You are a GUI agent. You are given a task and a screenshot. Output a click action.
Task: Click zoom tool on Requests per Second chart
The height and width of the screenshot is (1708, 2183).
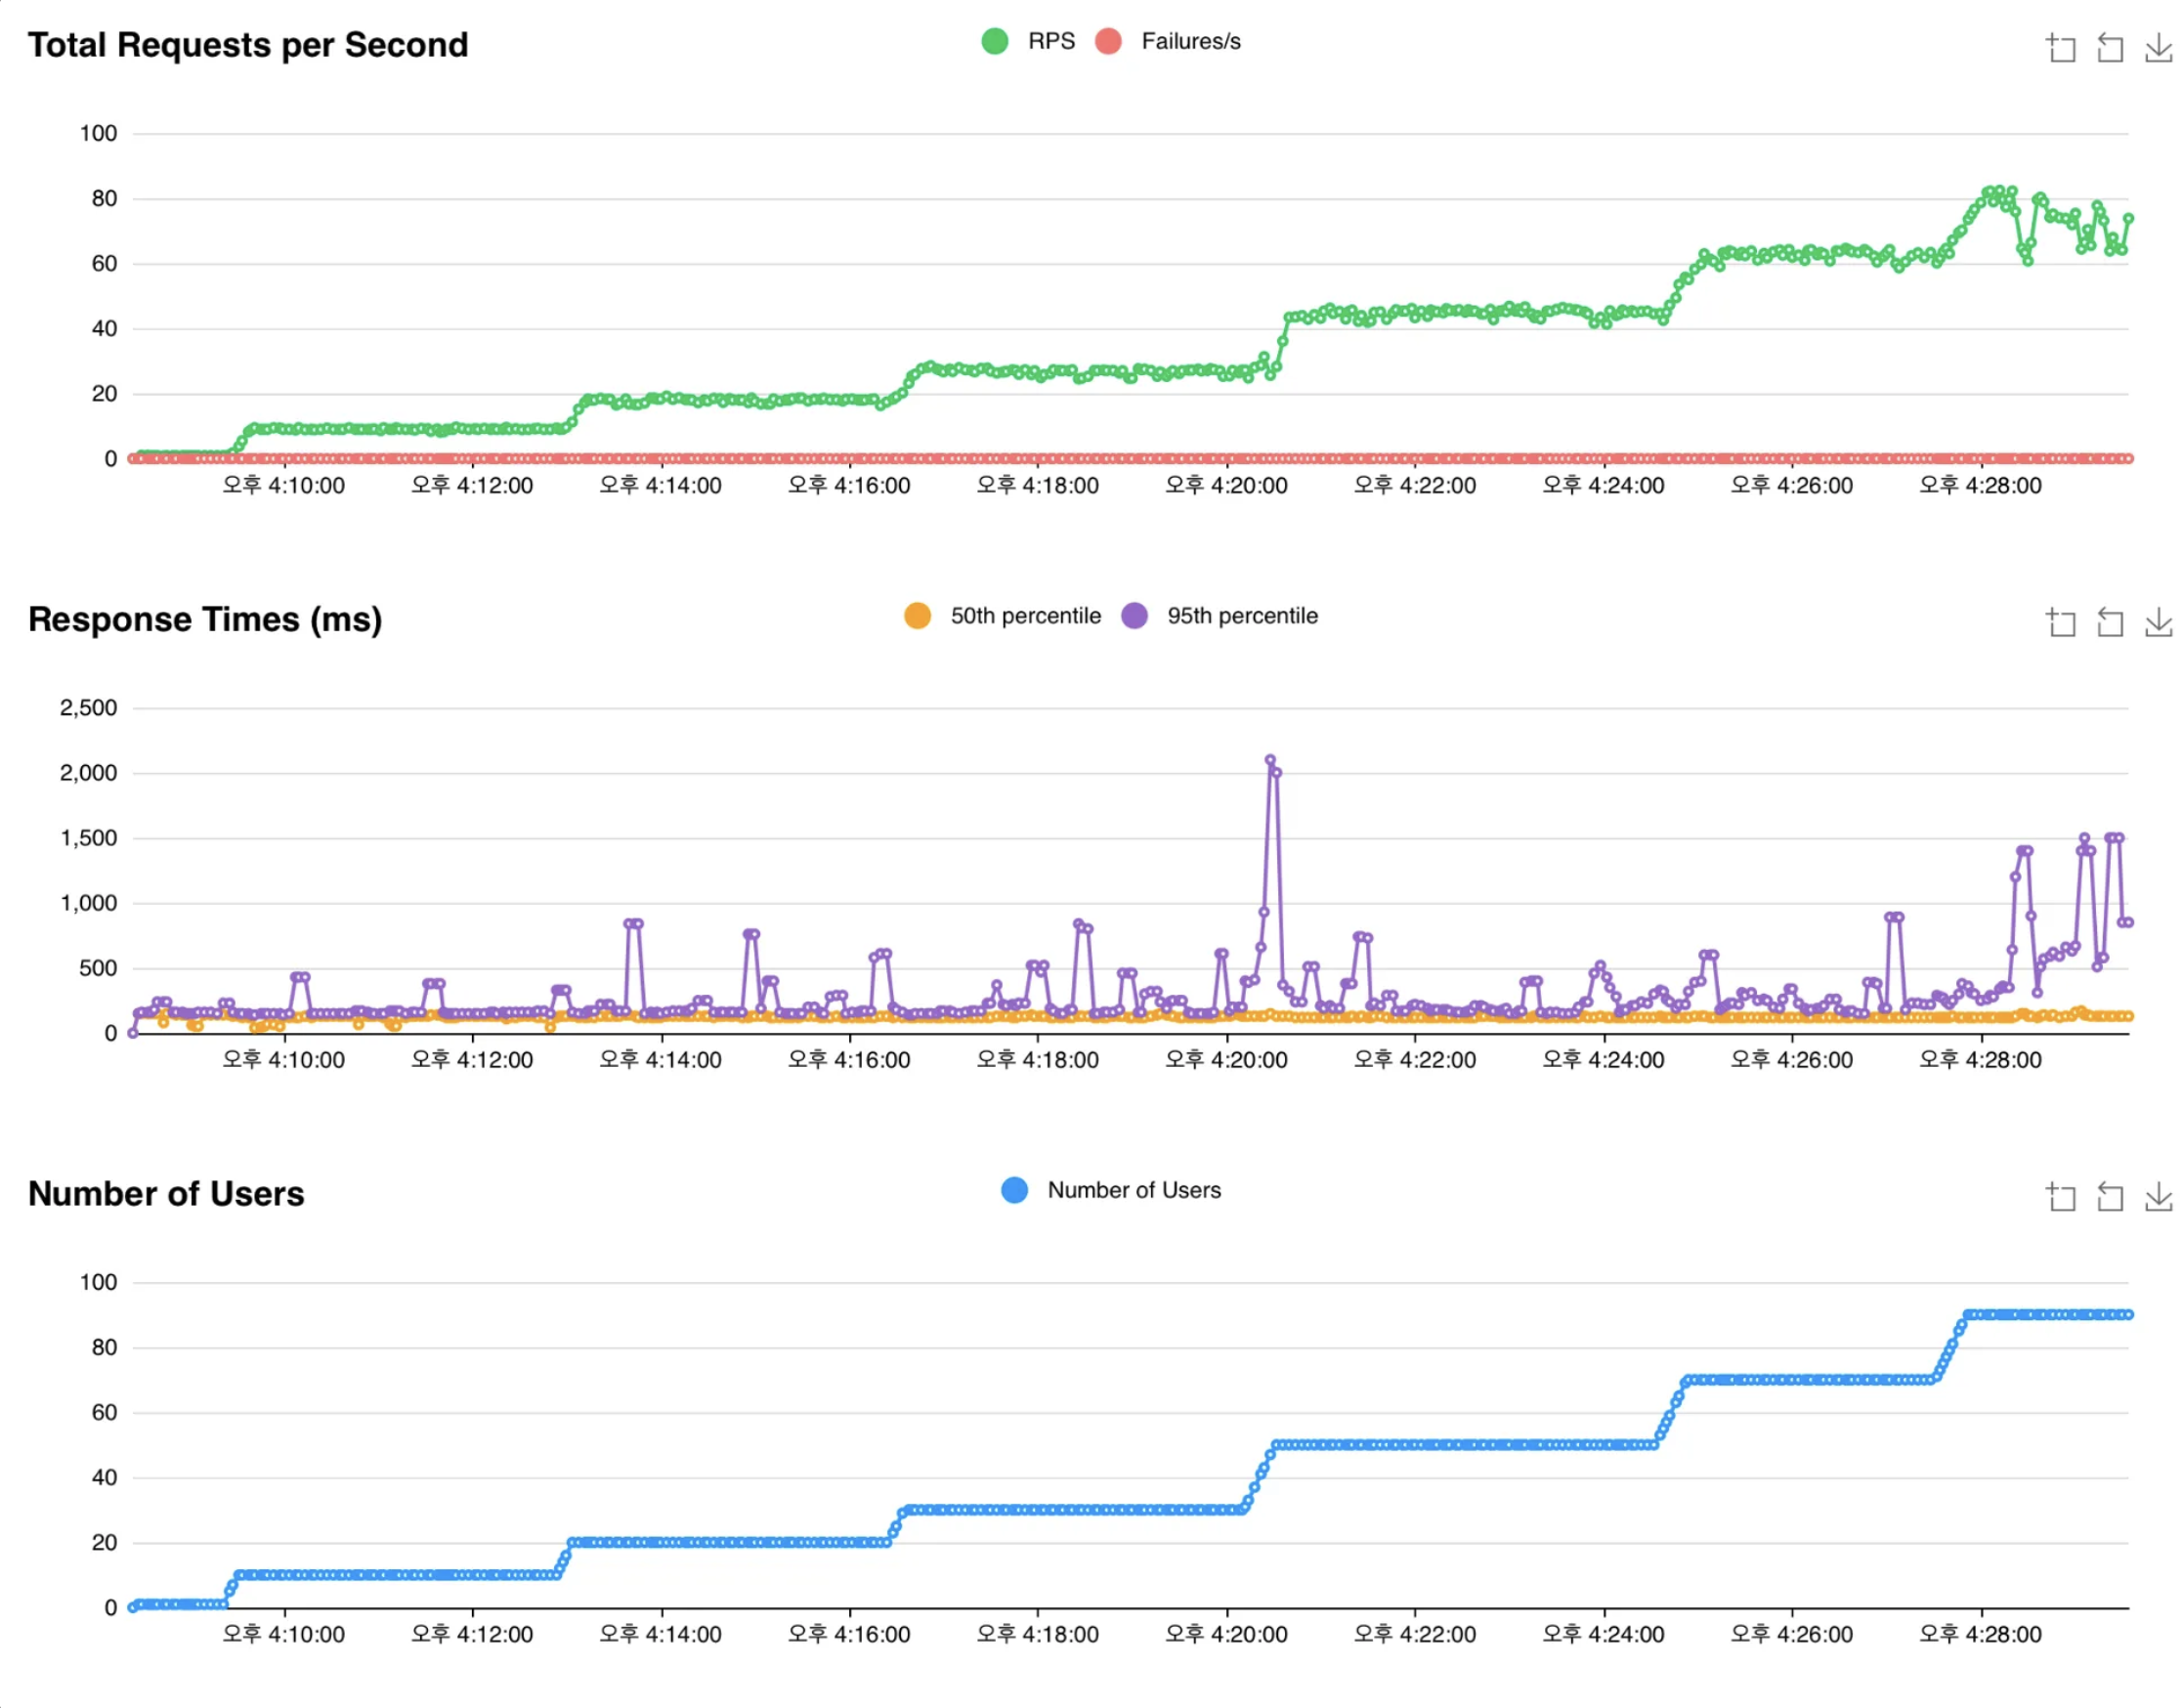2061,48
